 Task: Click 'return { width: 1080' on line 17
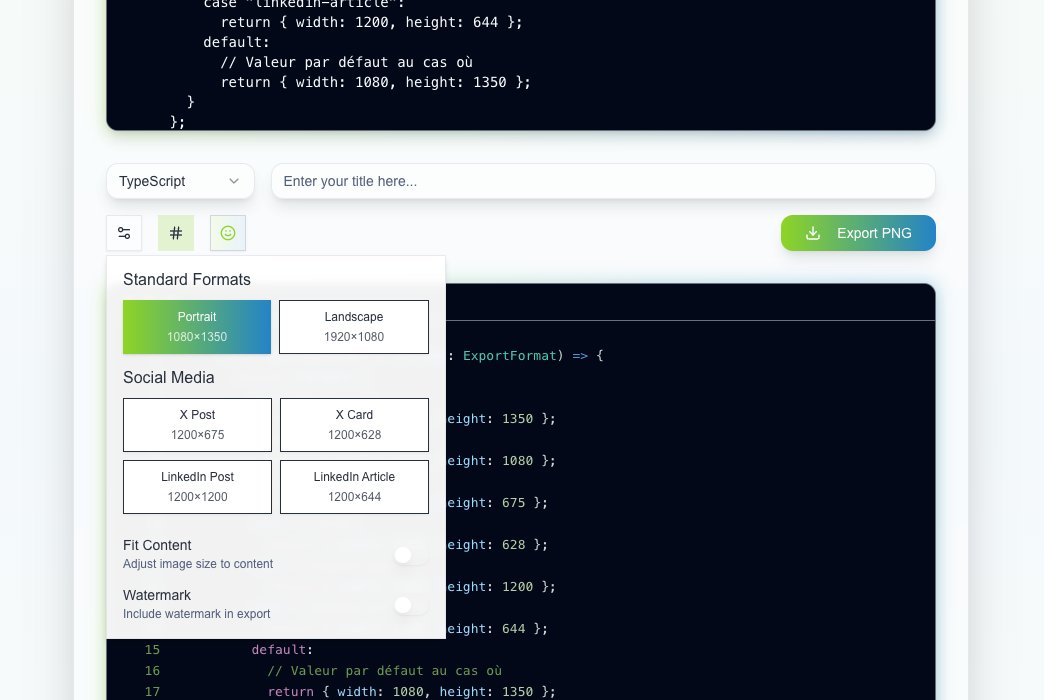pos(346,692)
